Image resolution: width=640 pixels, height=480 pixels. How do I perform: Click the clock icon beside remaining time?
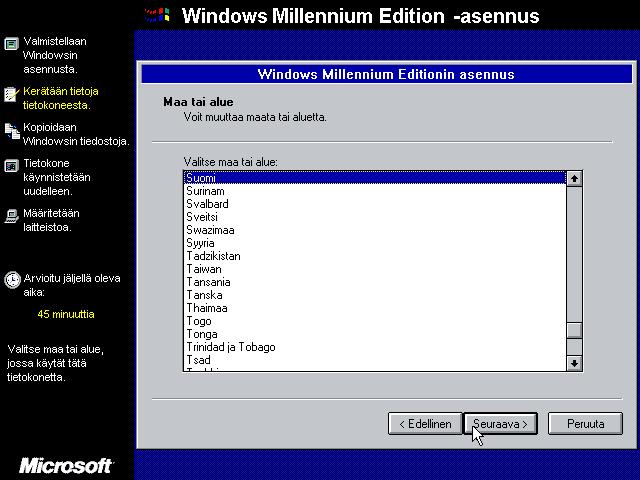pos(12,280)
